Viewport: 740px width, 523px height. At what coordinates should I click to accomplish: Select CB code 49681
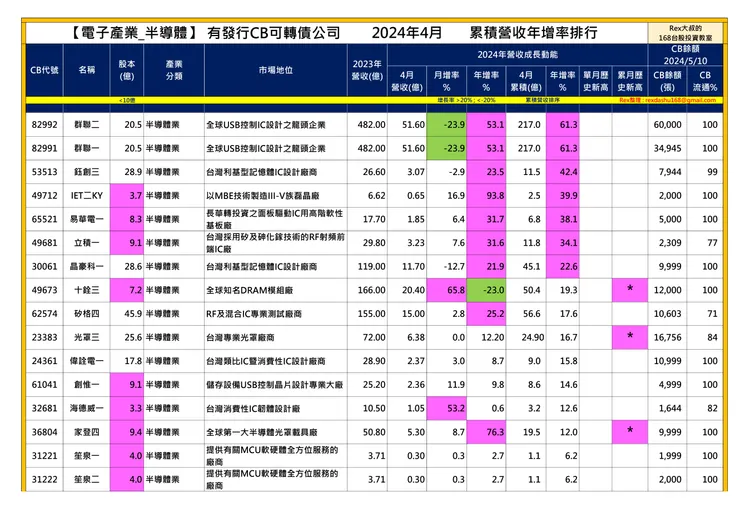pos(44,243)
